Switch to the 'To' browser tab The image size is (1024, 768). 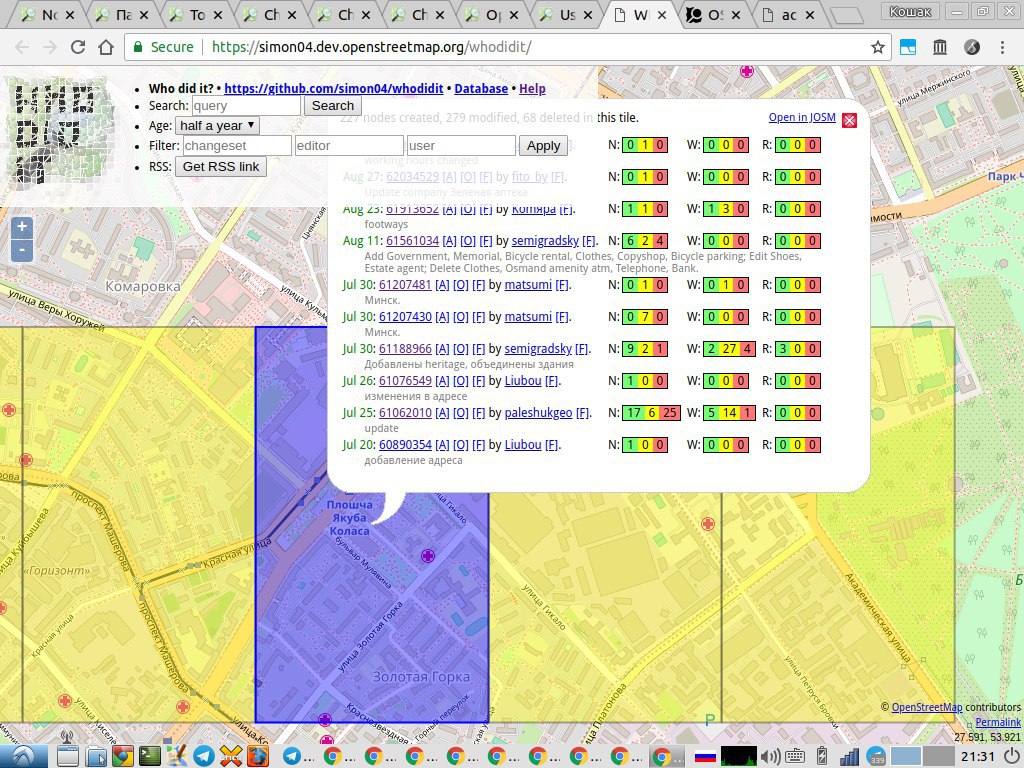click(x=197, y=14)
